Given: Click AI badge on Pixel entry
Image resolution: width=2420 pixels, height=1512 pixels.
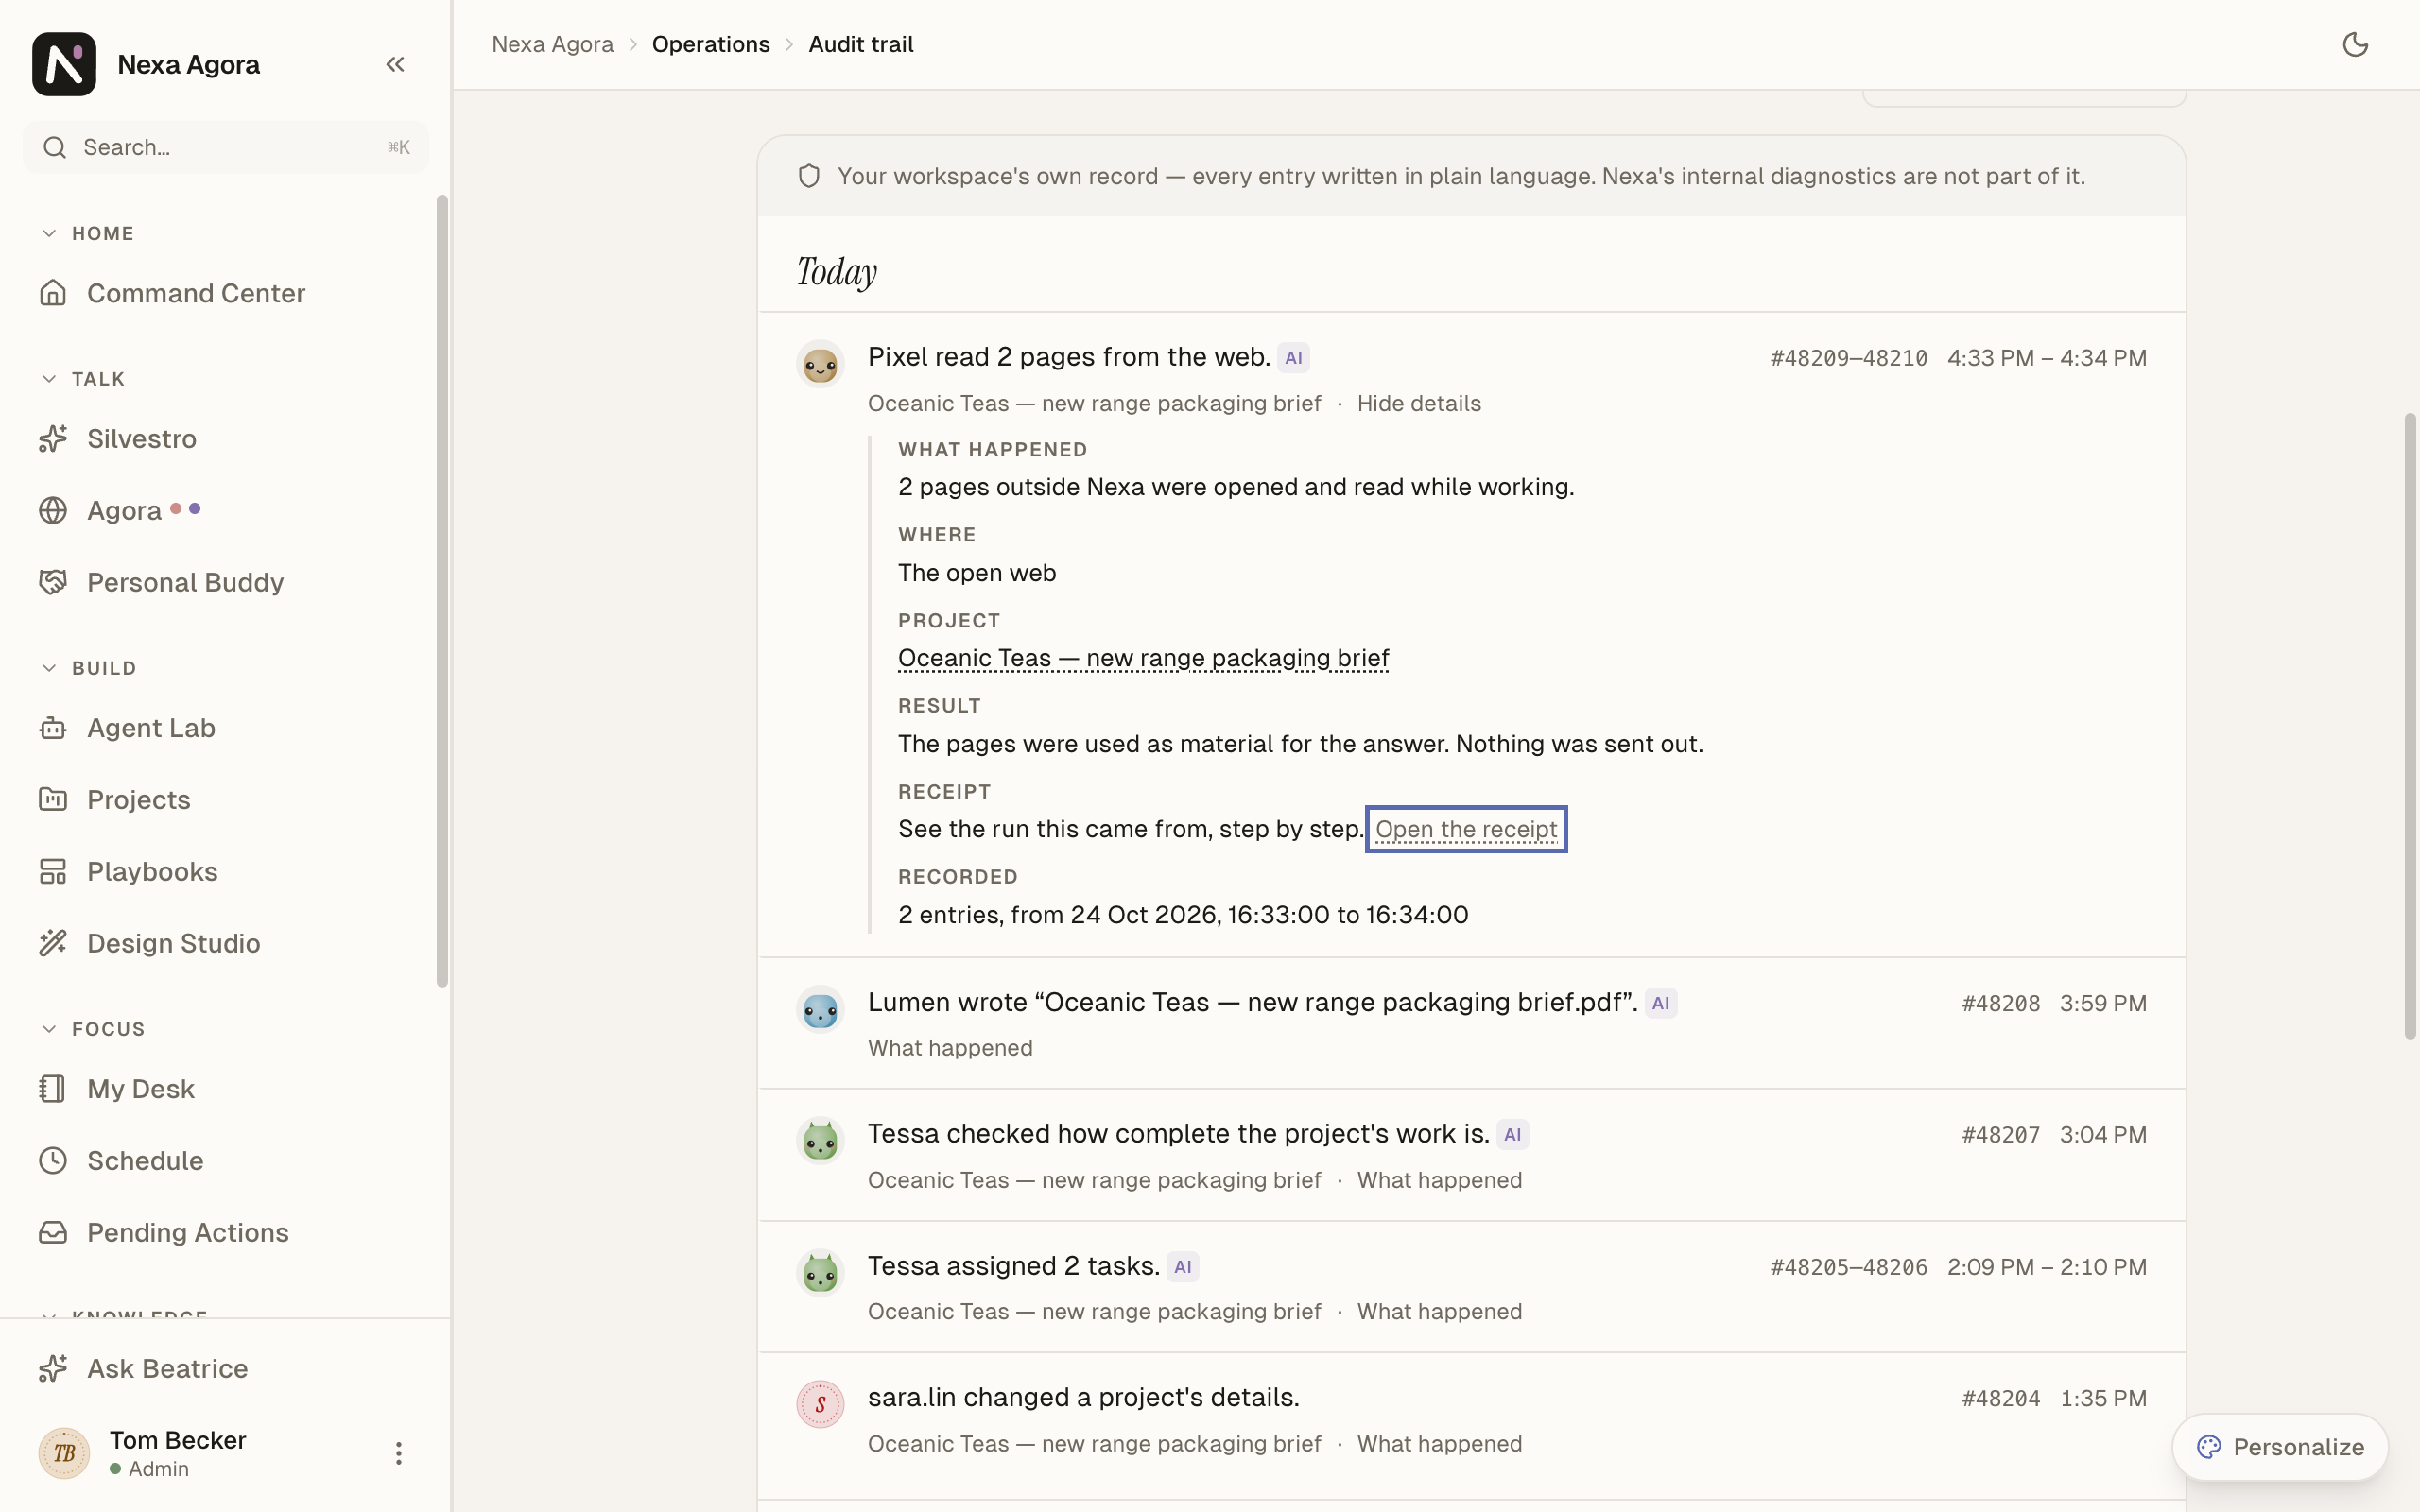Looking at the screenshot, I should pos(1294,358).
